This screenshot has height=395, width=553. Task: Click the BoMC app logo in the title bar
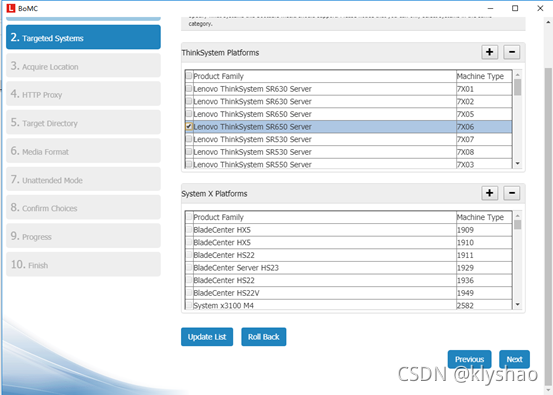pyautogui.click(x=11, y=8)
